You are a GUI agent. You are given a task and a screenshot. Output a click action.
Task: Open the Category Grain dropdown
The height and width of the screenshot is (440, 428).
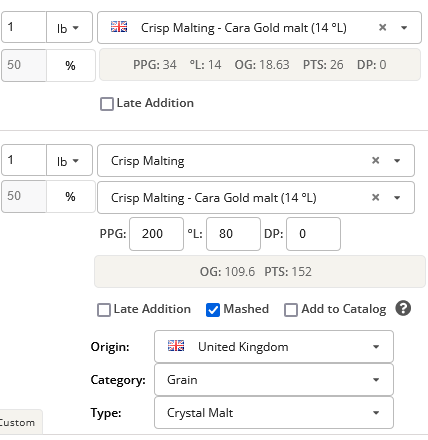(x=274, y=380)
